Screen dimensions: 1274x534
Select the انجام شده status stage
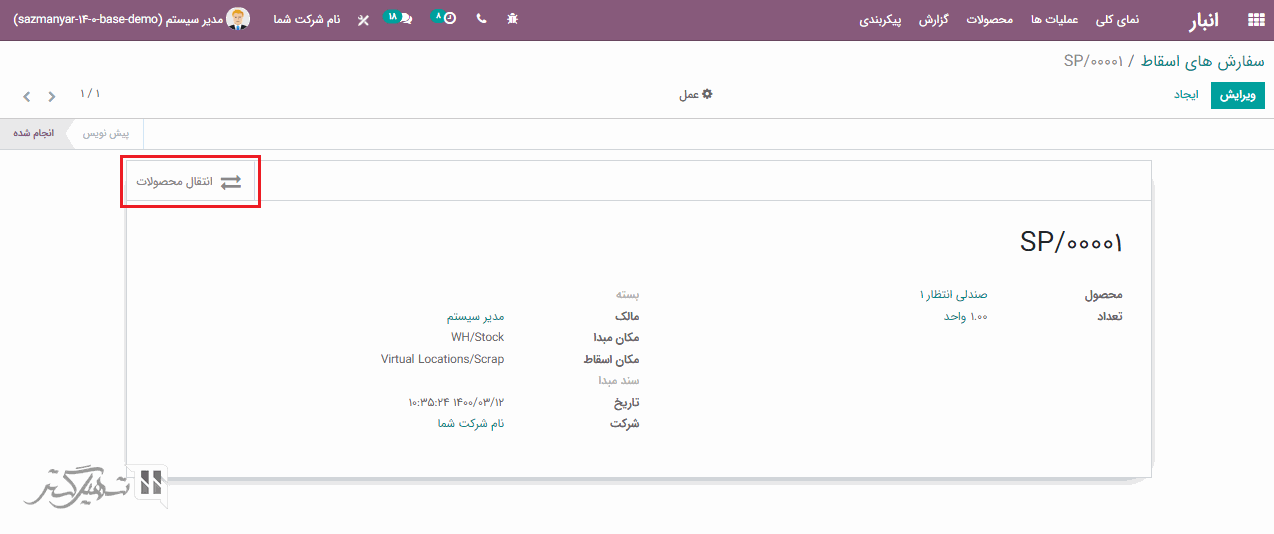(33, 133)
